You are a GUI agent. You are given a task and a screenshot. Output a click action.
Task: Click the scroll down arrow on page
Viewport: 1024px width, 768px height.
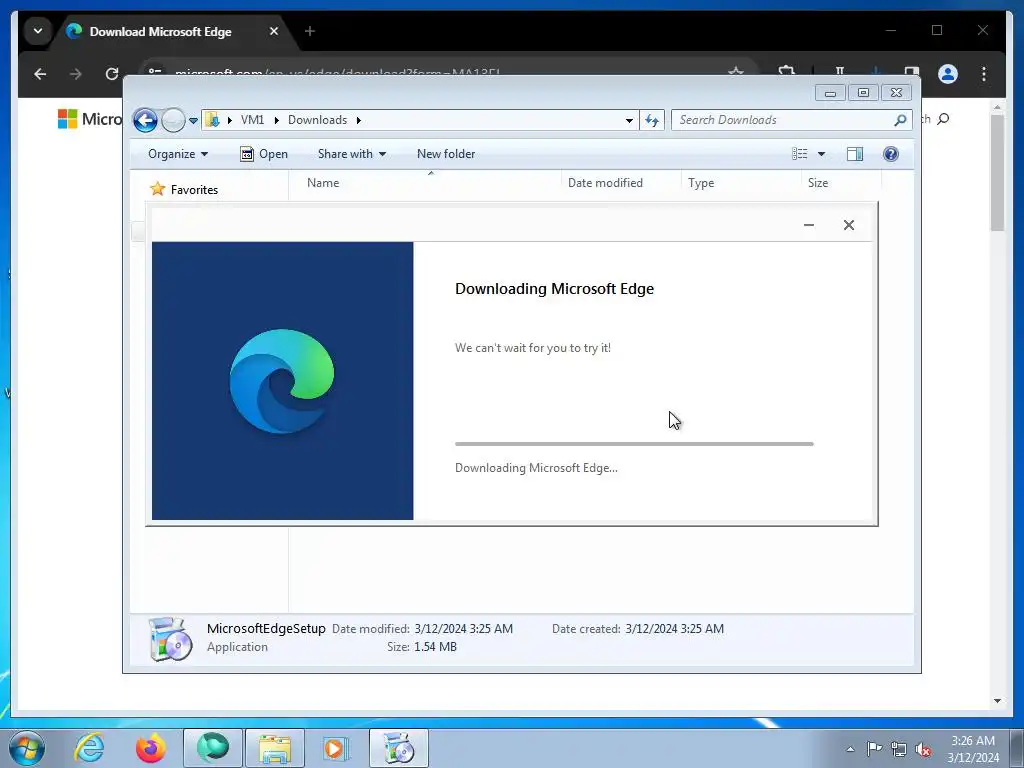pyautogui.click(x=997, y=701)
